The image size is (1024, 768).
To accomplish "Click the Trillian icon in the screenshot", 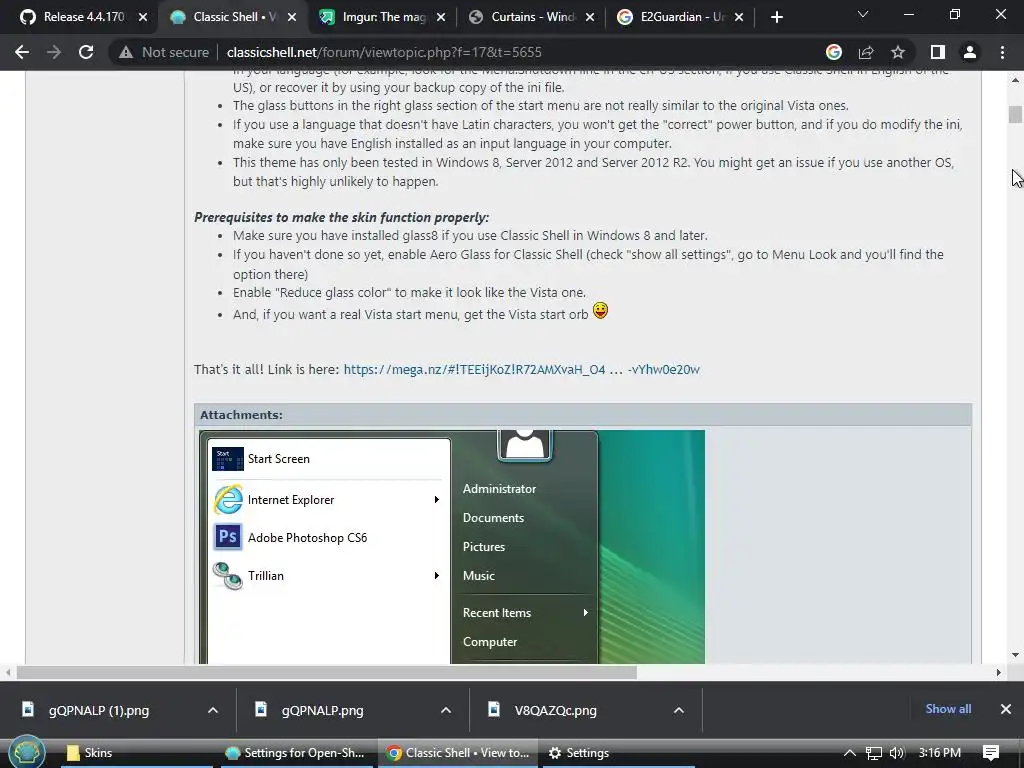I will click(x=228, y=575).
